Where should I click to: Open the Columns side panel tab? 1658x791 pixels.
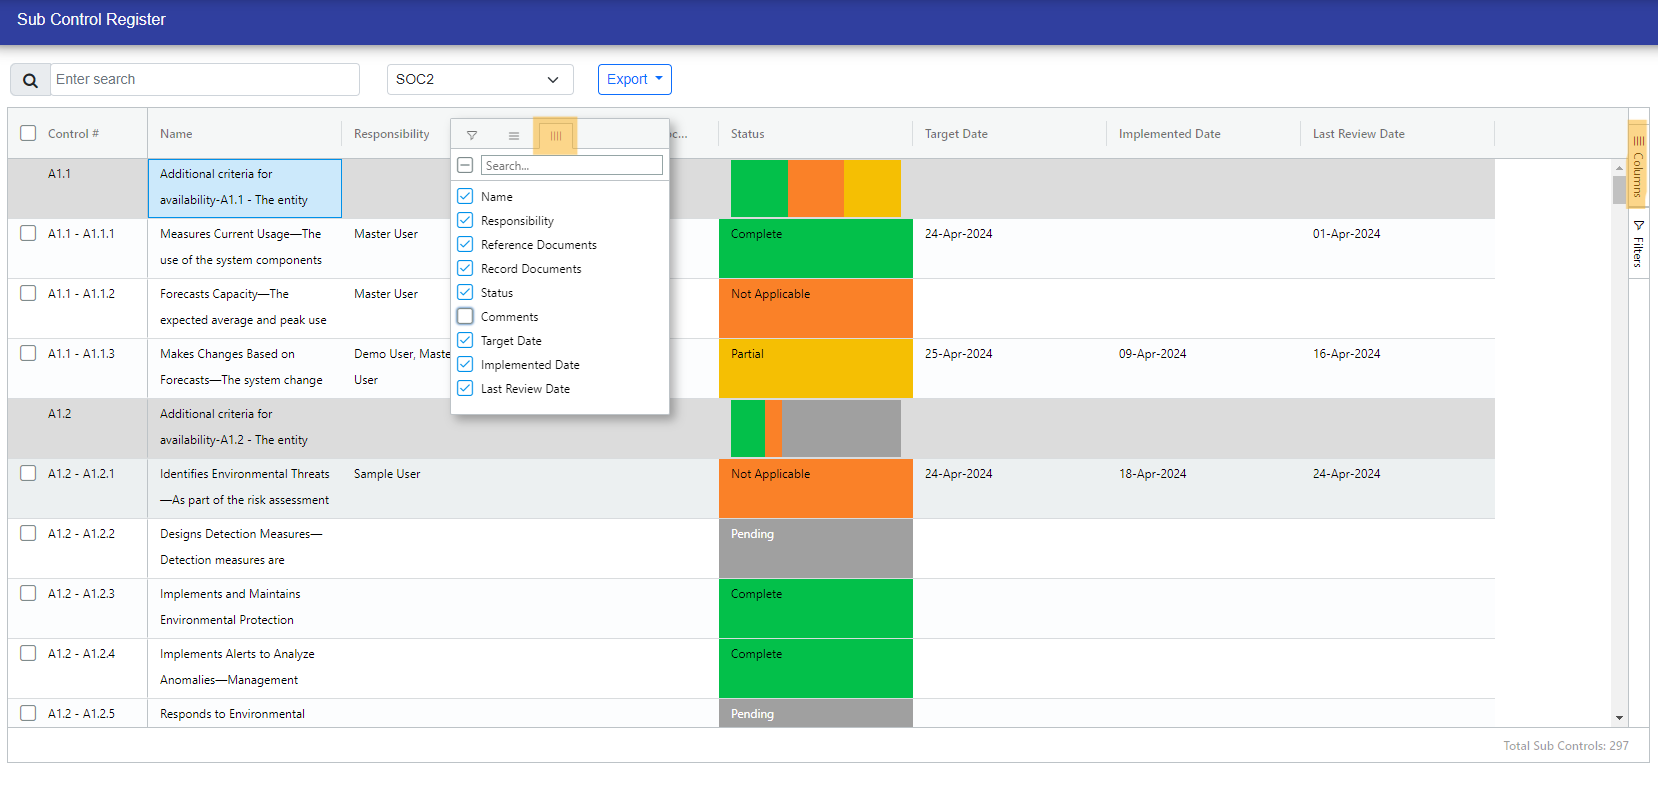coord(1638,165)
